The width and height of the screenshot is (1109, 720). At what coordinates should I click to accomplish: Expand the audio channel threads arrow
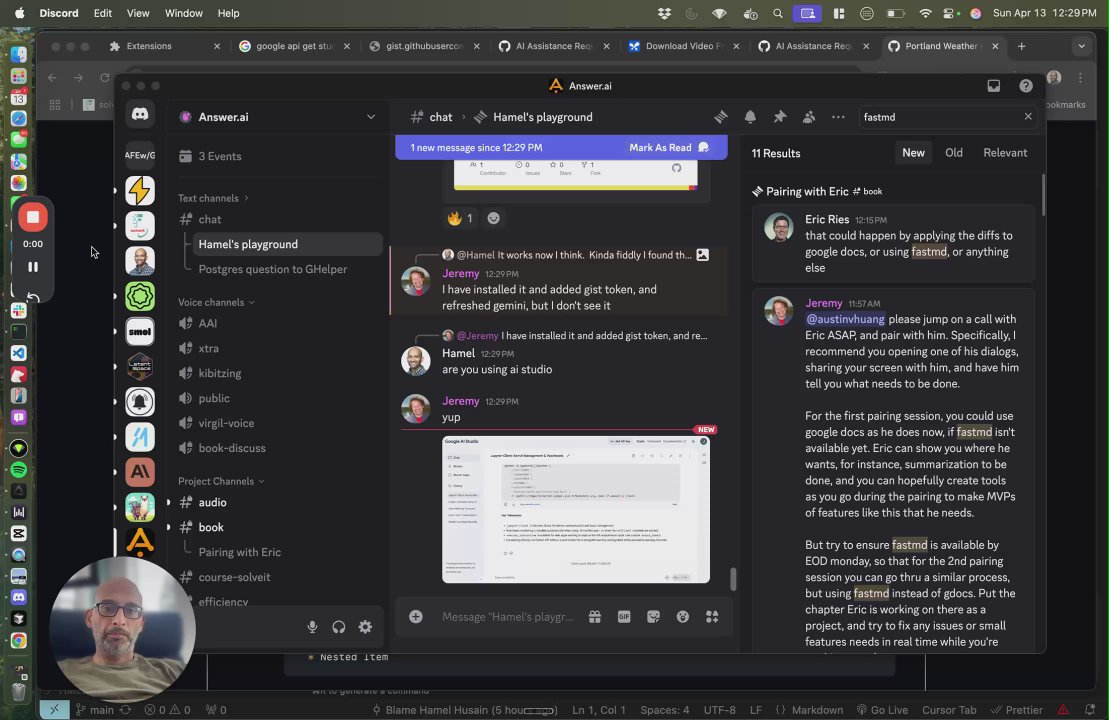click(x=168, y=502)
